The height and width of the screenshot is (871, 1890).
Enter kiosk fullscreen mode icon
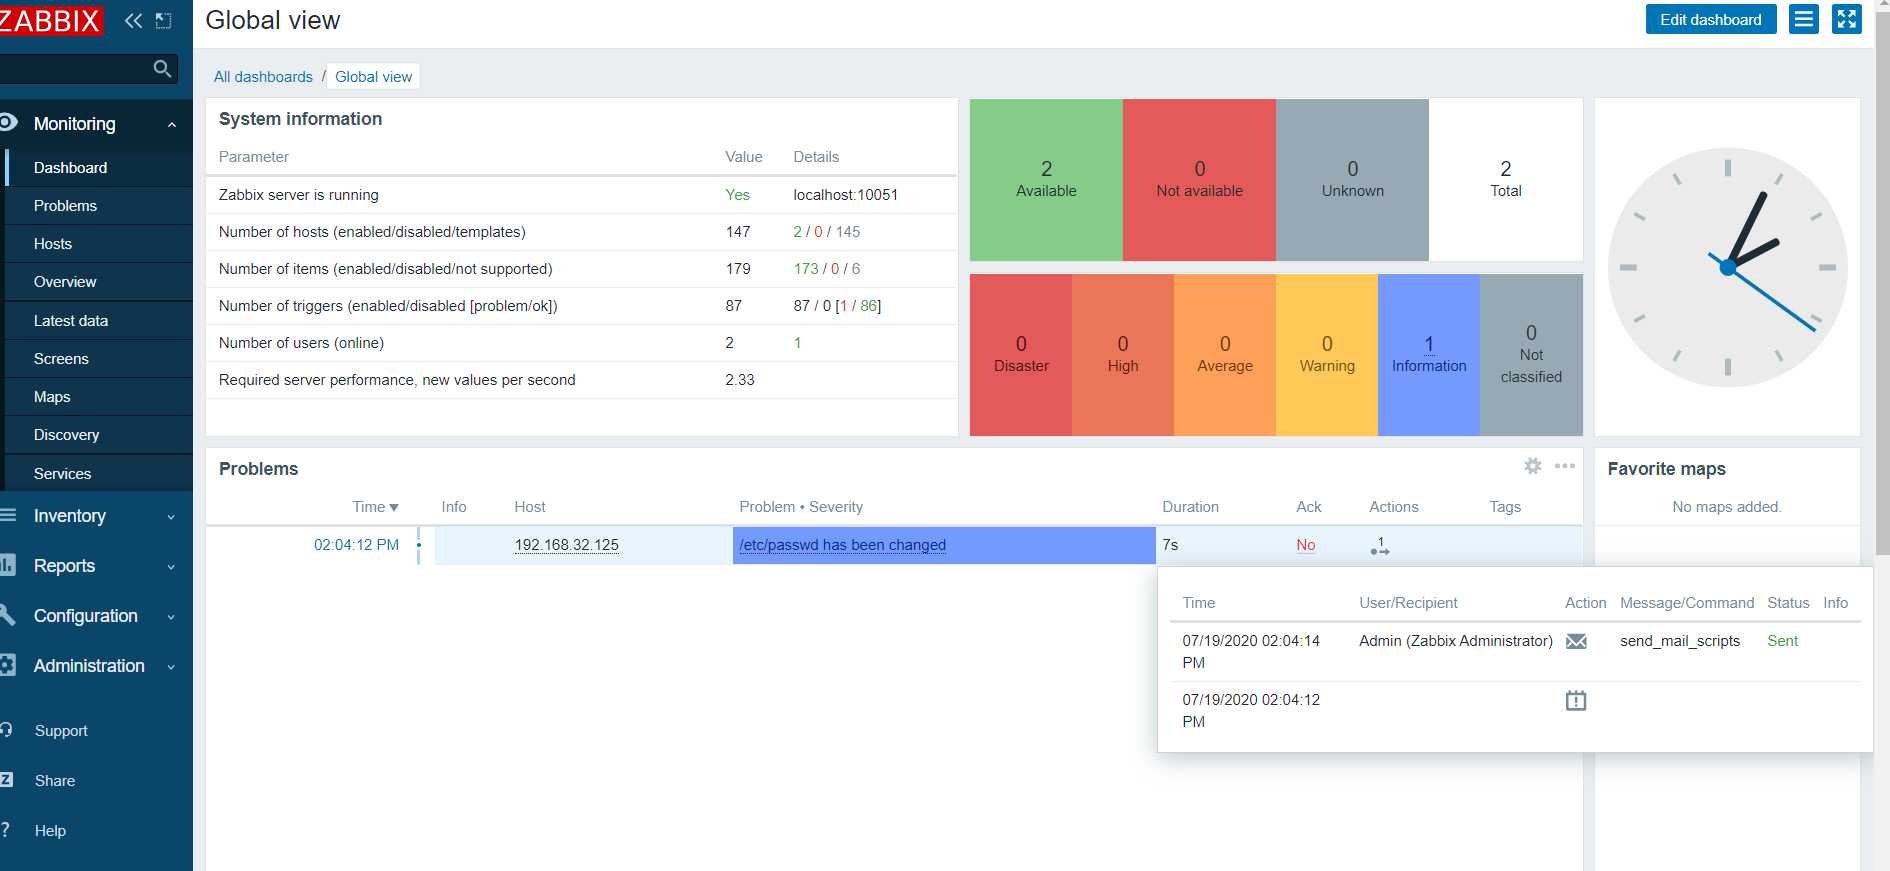point(1846,19)
